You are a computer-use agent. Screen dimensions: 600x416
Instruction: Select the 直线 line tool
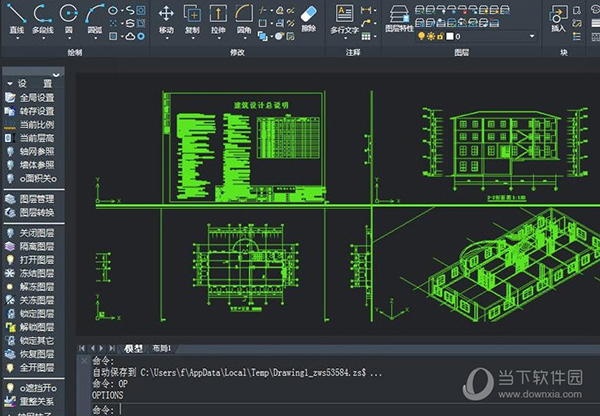[17, 17]
